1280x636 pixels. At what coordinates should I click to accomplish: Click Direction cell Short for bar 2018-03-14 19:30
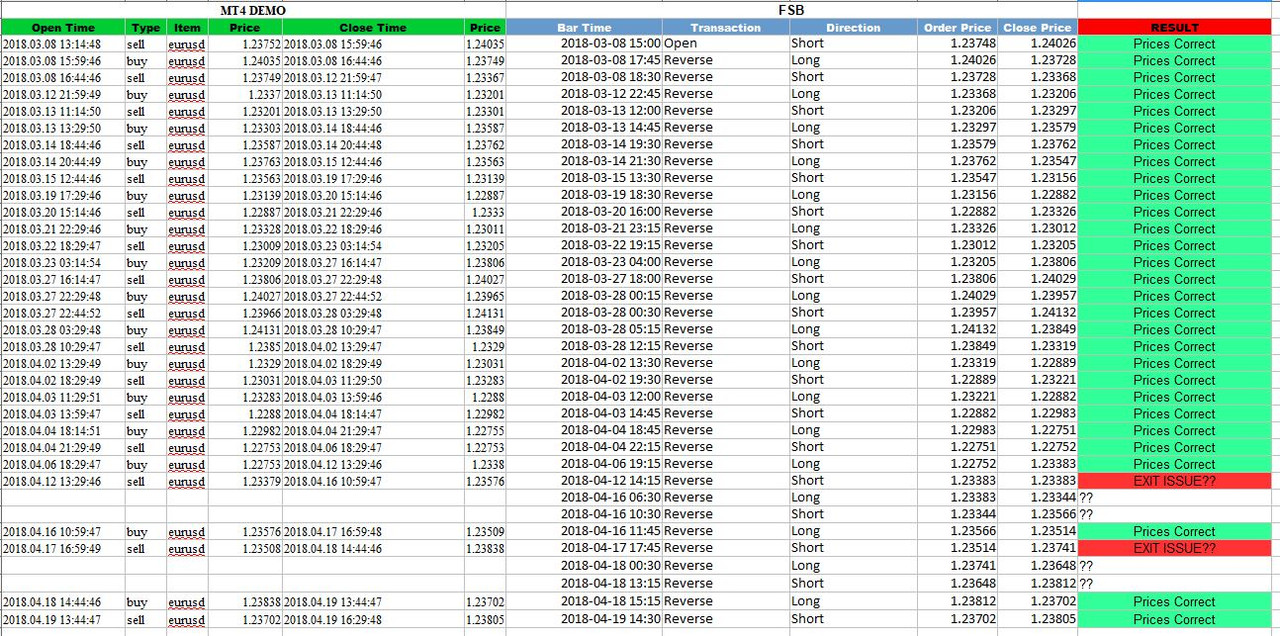pyautogui.click(x=807, y=145)
